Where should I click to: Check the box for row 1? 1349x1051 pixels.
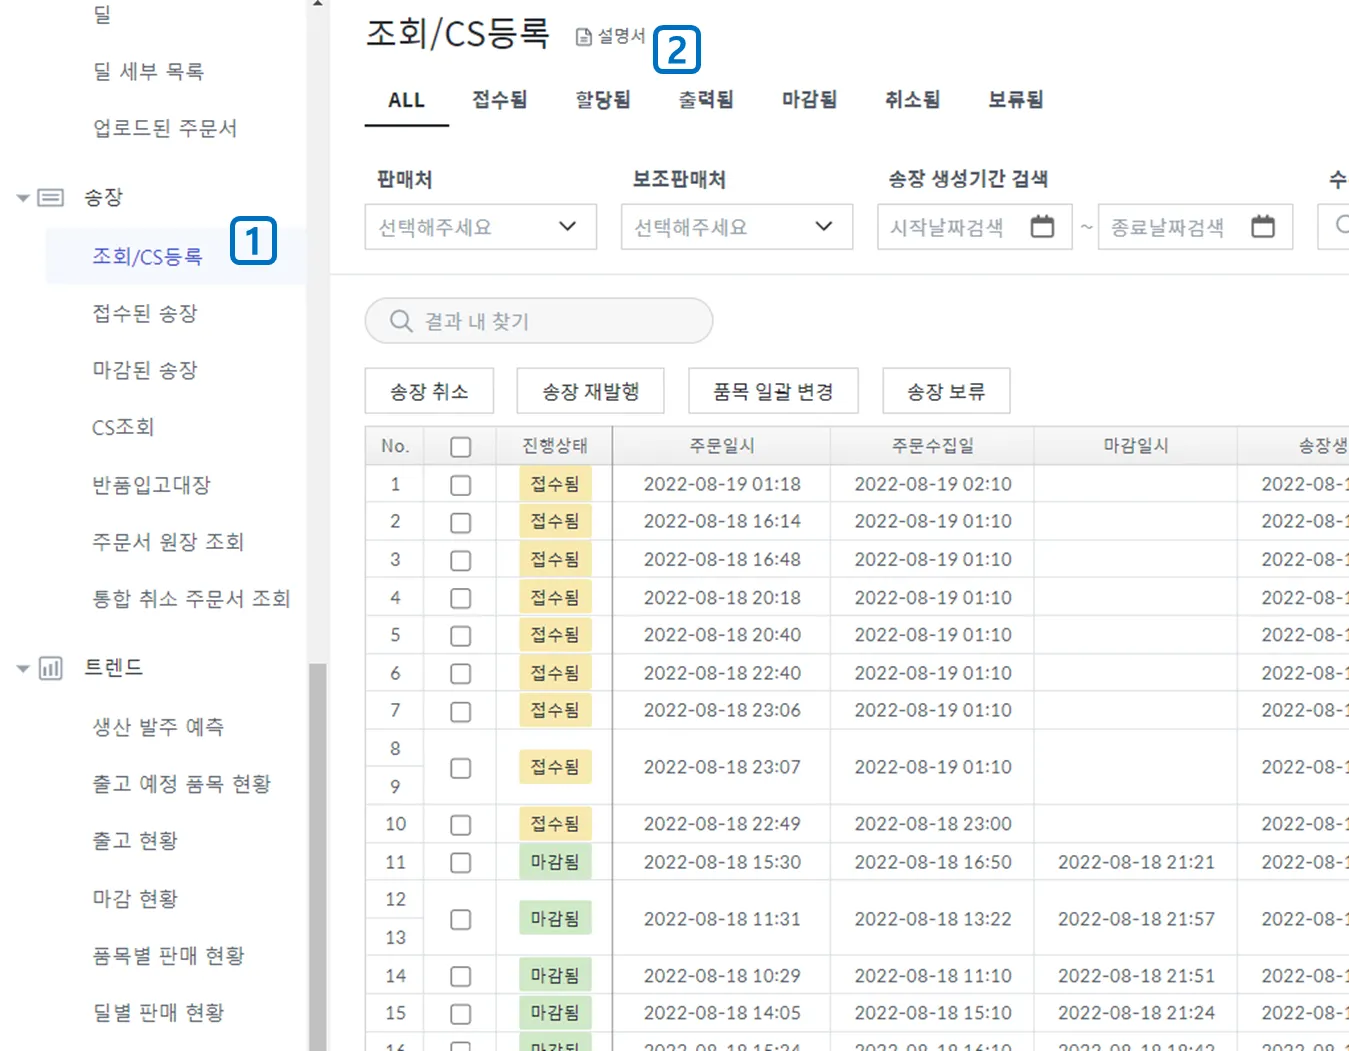(x=461, y=485)
